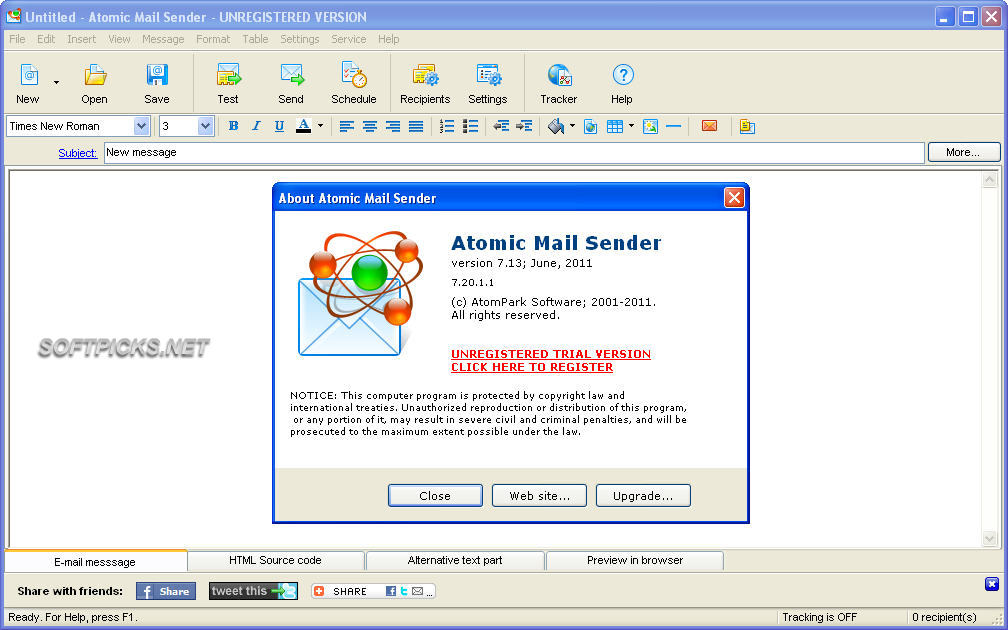
Task: Click the red envelope toolbar icon
Action: pos(709,126)
